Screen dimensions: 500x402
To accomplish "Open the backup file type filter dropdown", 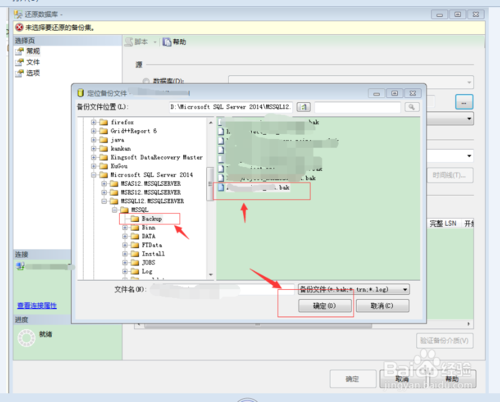I will pos(405,289).
